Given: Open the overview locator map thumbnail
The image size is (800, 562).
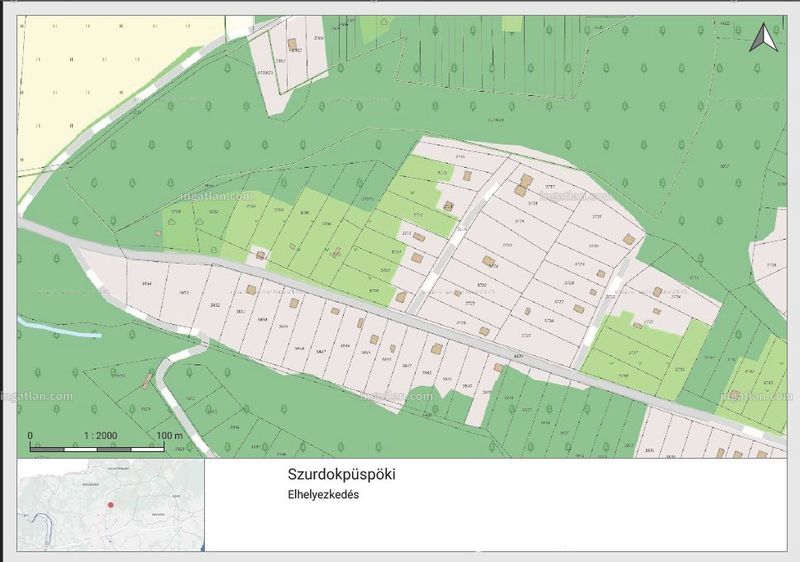Looking at the screenshot, I should click(111, 504).
